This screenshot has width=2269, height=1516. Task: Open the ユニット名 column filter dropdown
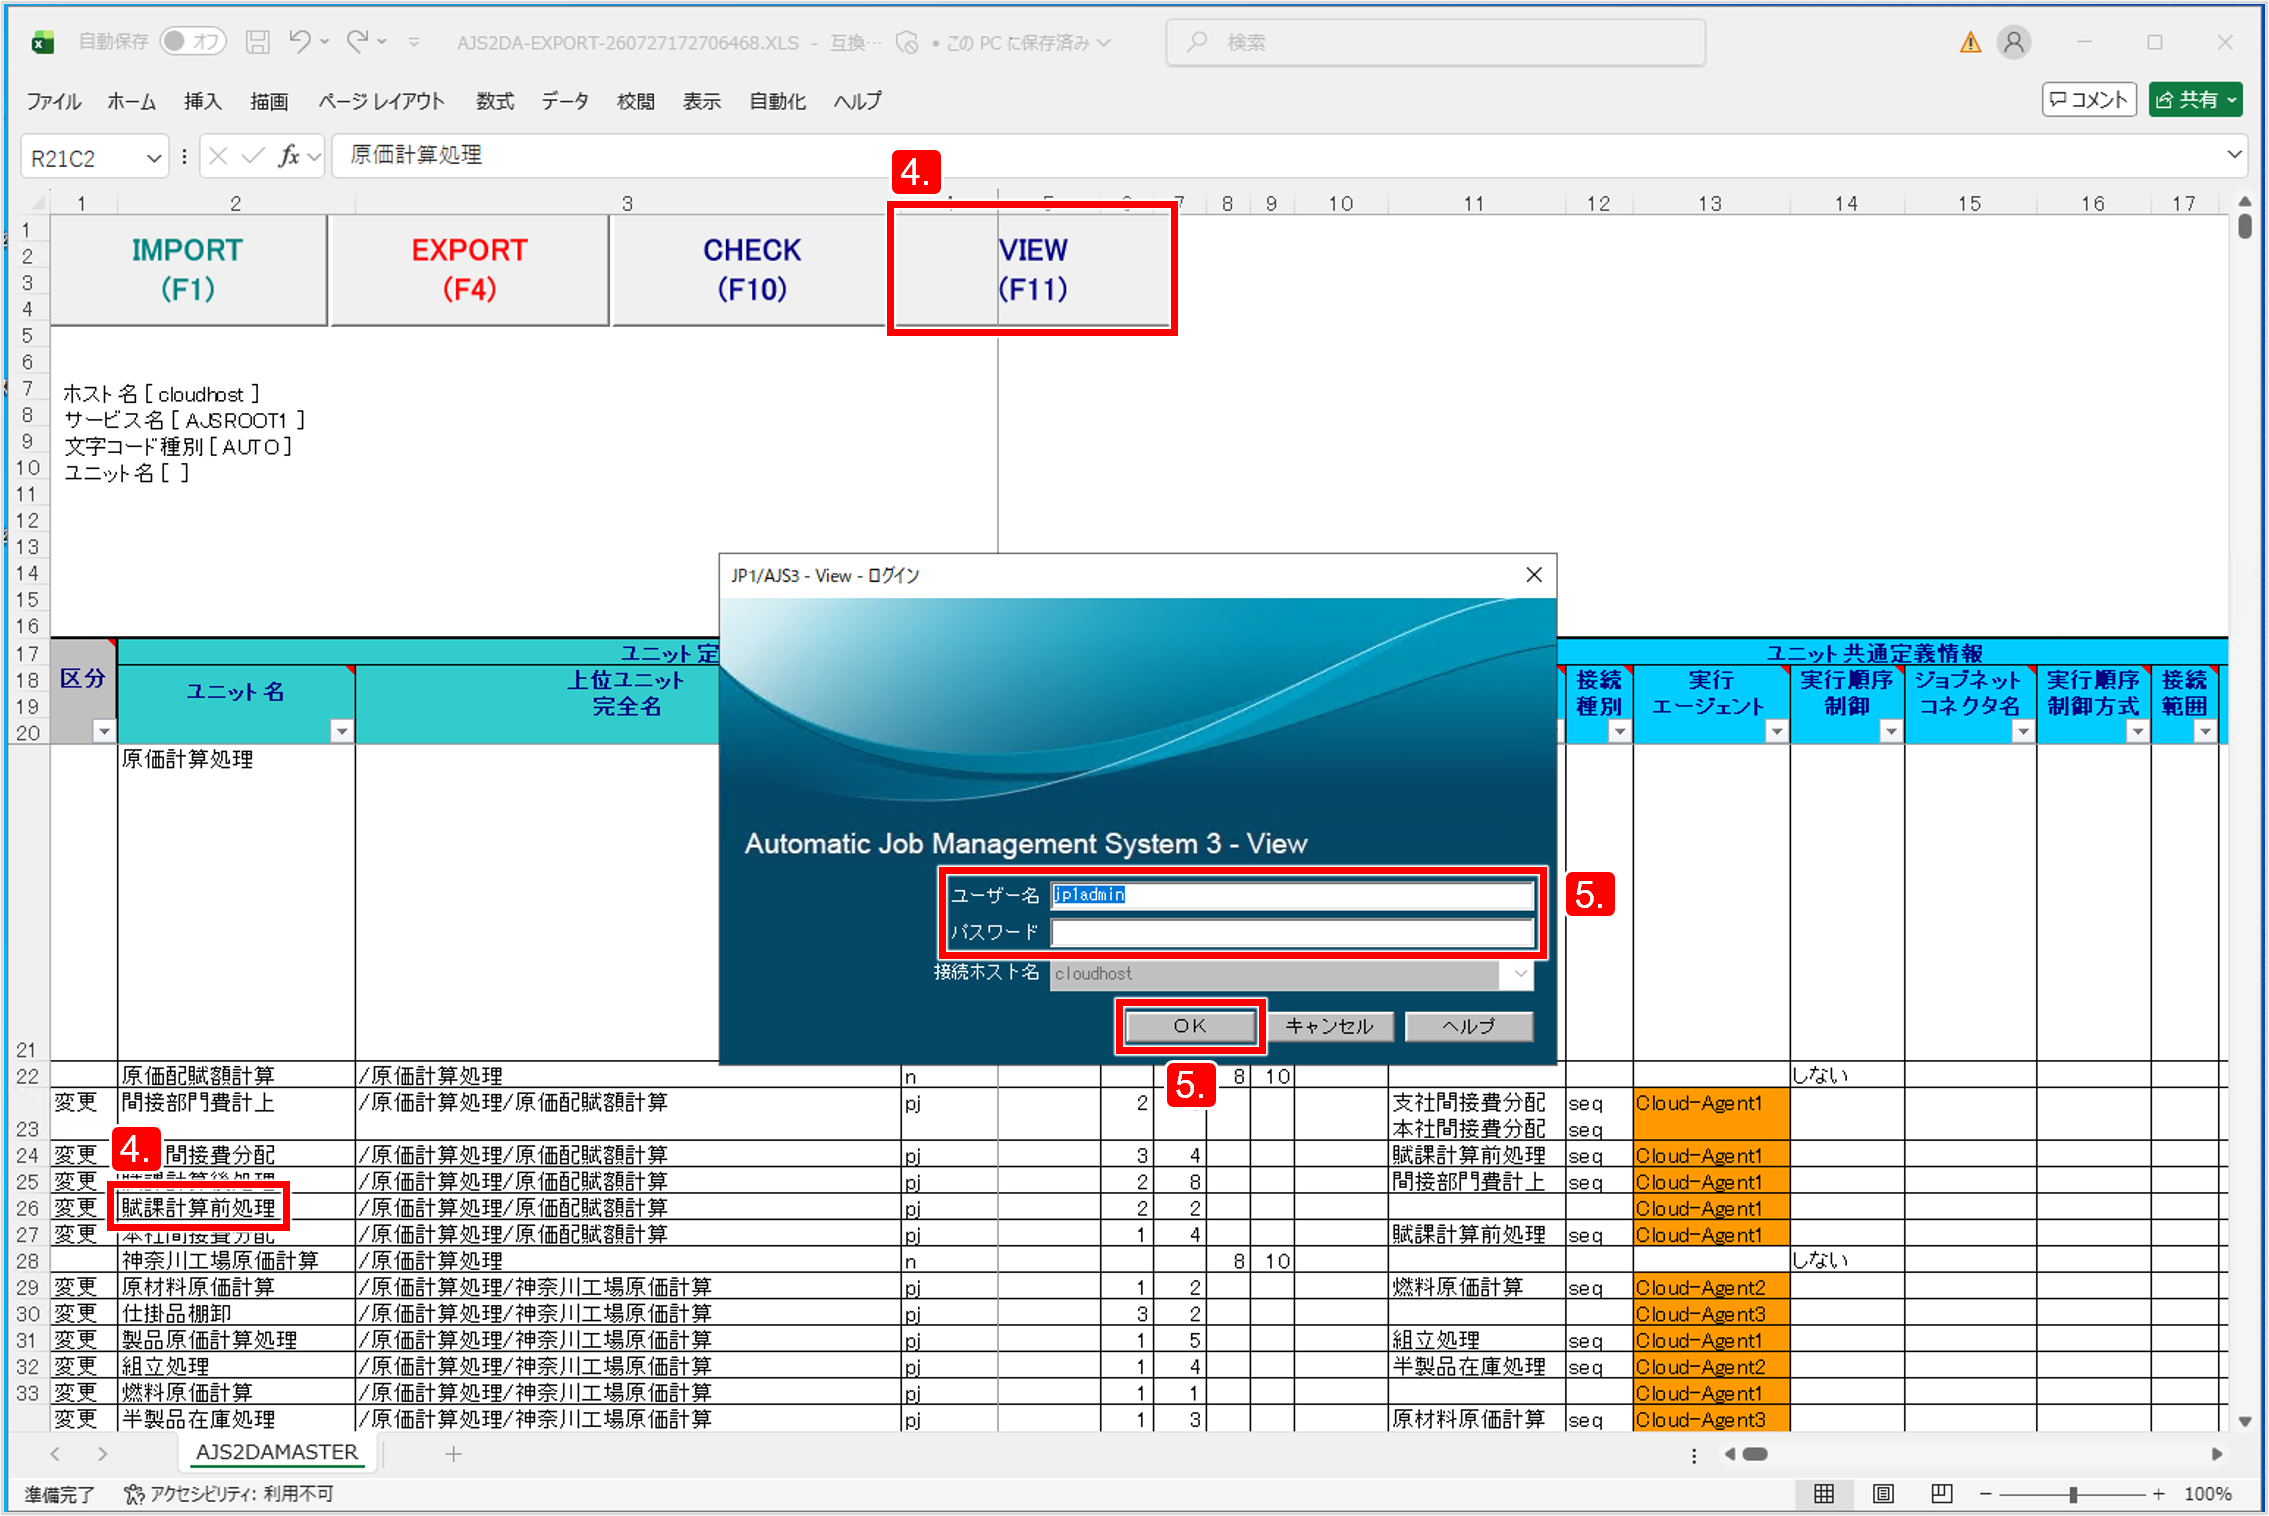pyautogui.click(x=342, y=731)
